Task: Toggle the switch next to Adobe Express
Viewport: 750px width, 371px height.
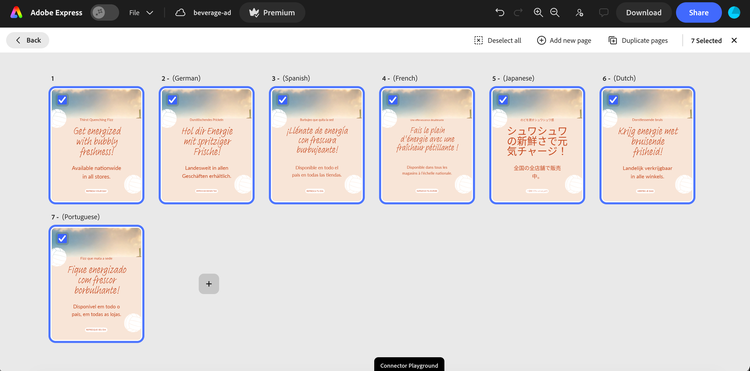Action: 105,13
